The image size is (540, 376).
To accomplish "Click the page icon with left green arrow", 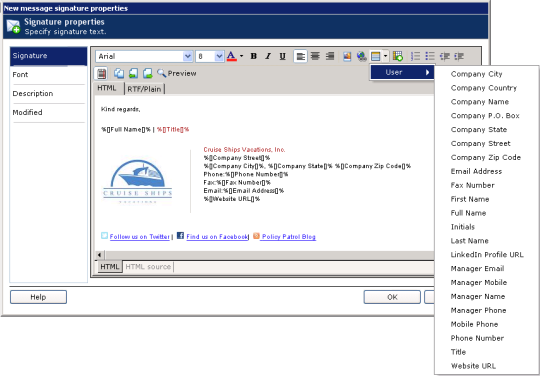I will (x=133, y=73).
